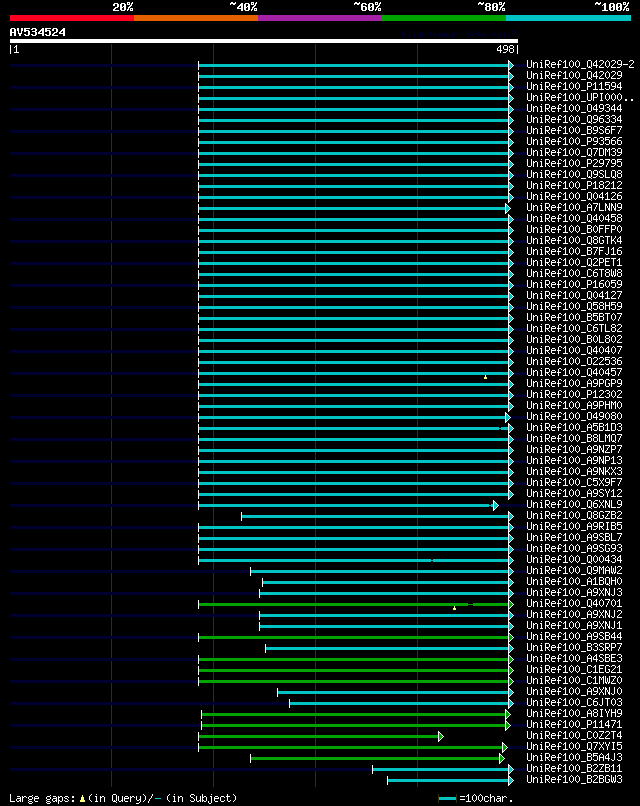Viewport: 640px width, 806px height.
Task: Click the green ~80% identity legend bar
Action: point(444,18)
